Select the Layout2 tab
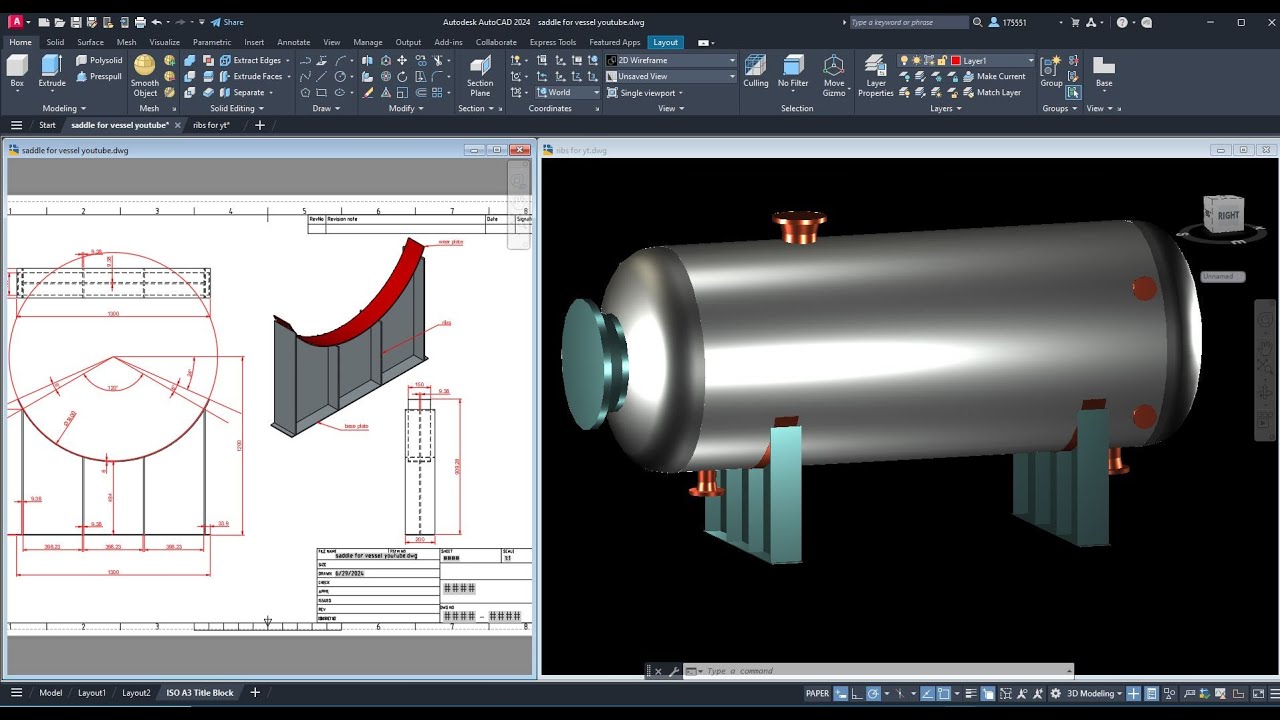The width and height of the screenshot is (1280, 720). [136, 693]
